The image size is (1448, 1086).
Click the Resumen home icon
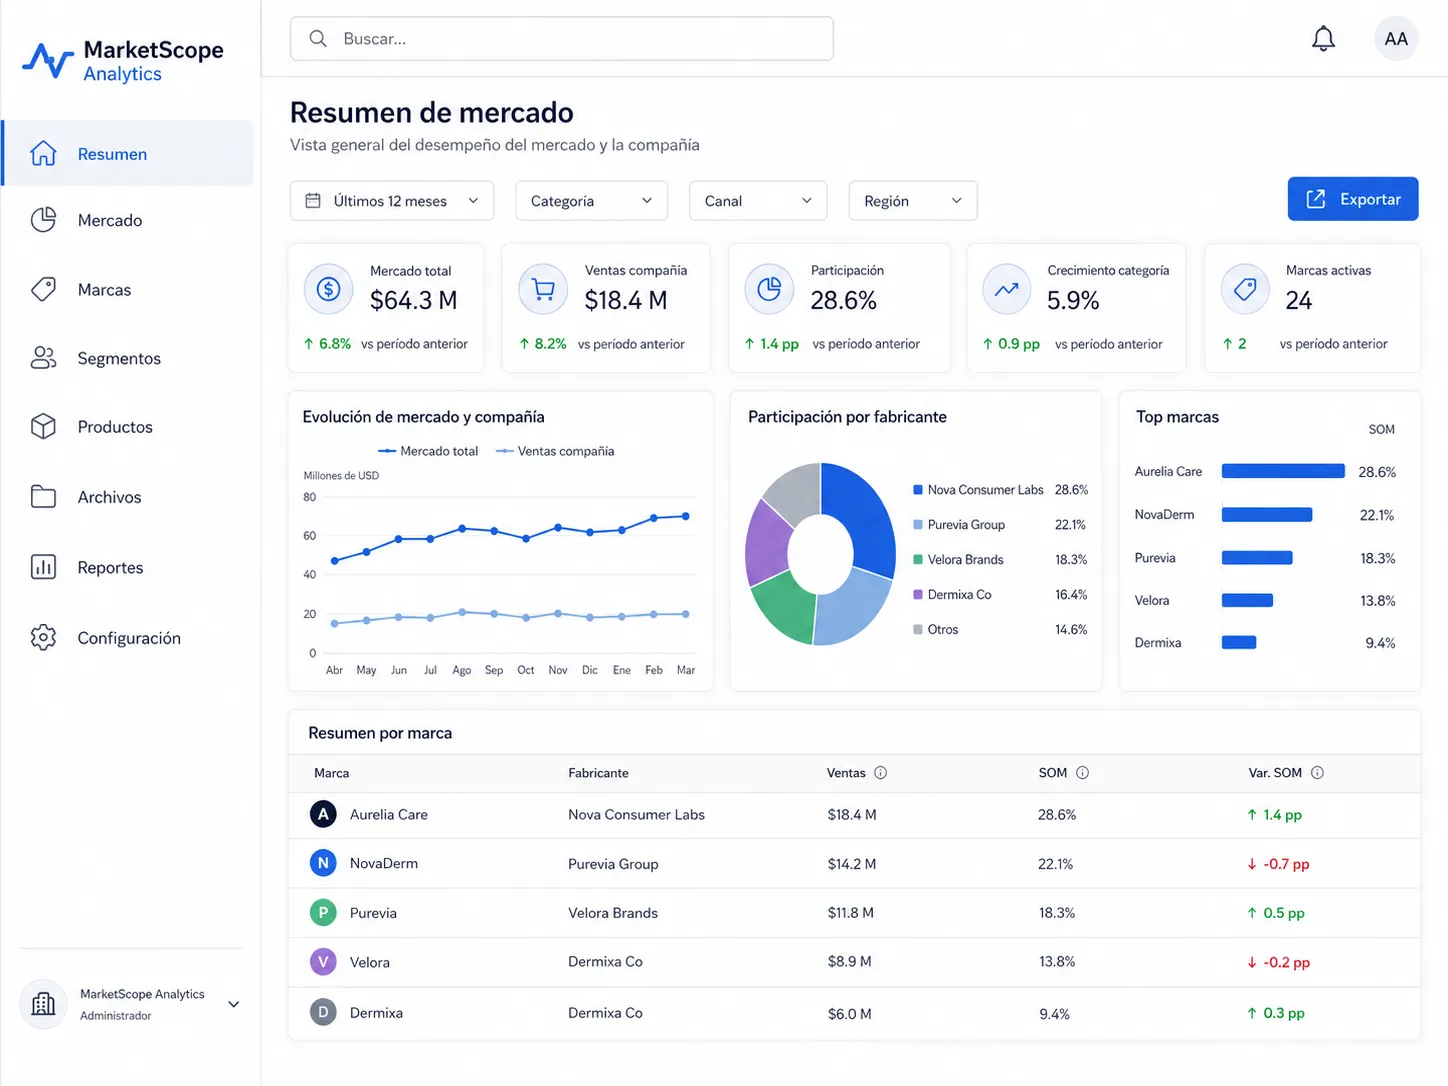coord(43,154)
